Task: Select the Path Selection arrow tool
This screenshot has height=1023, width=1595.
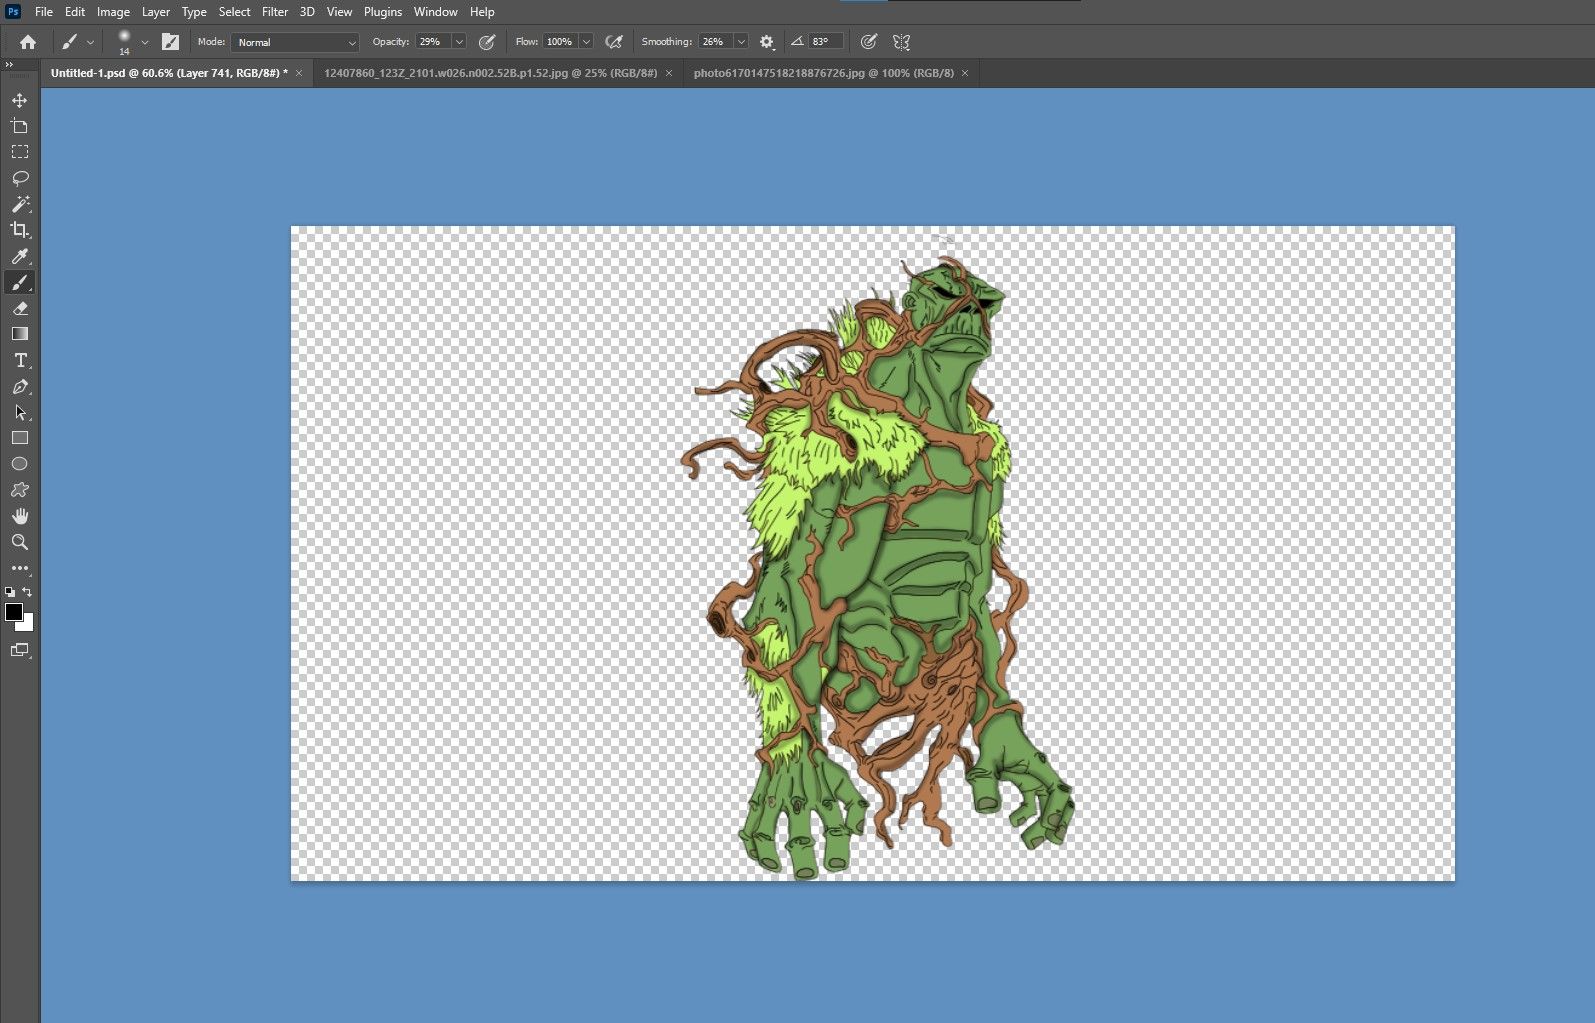Action: [20, 412]
